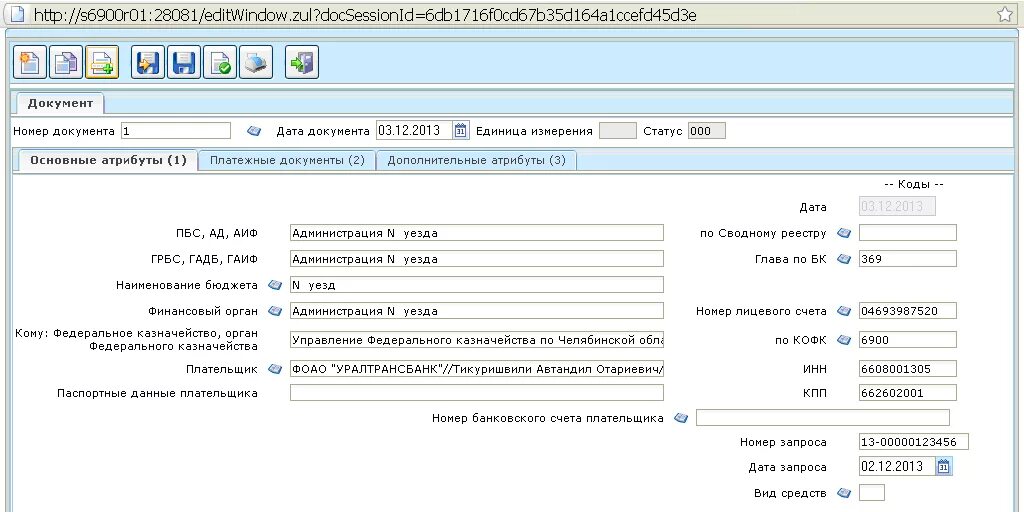Open lookup for Вид средств

844,492
